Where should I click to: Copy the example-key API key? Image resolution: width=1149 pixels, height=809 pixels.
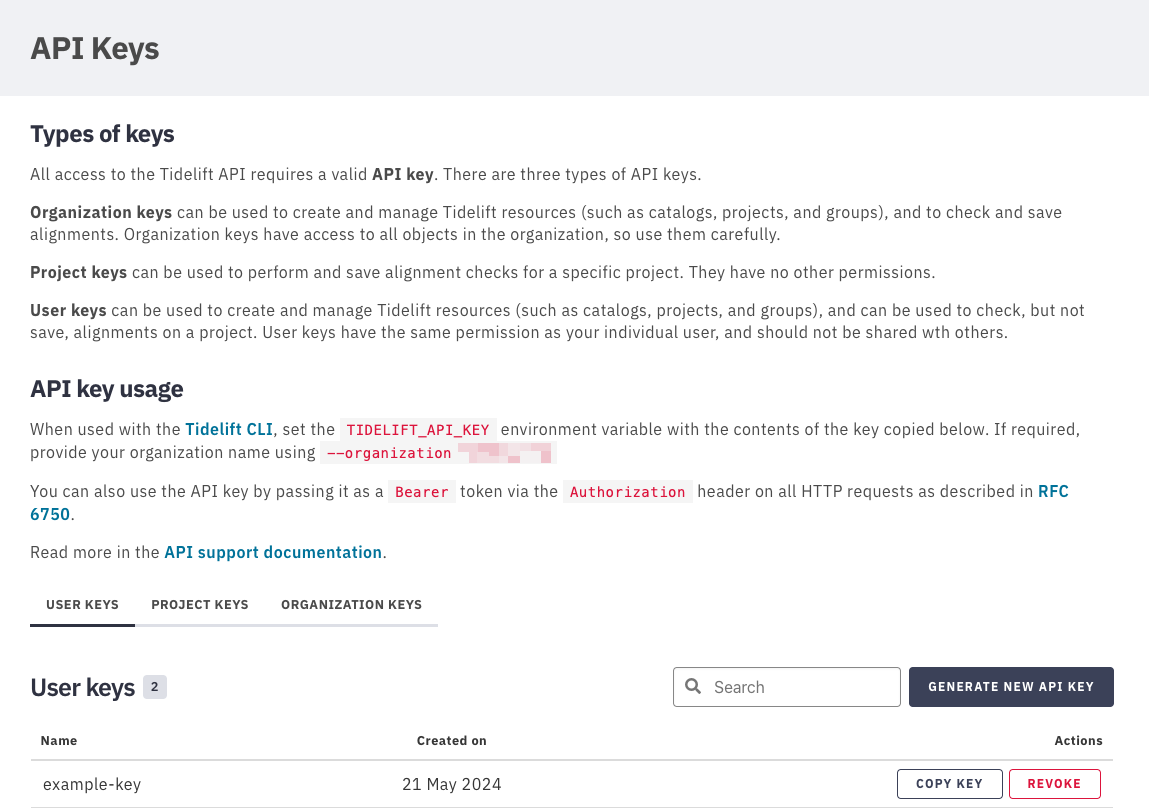(x=950, y=784)
